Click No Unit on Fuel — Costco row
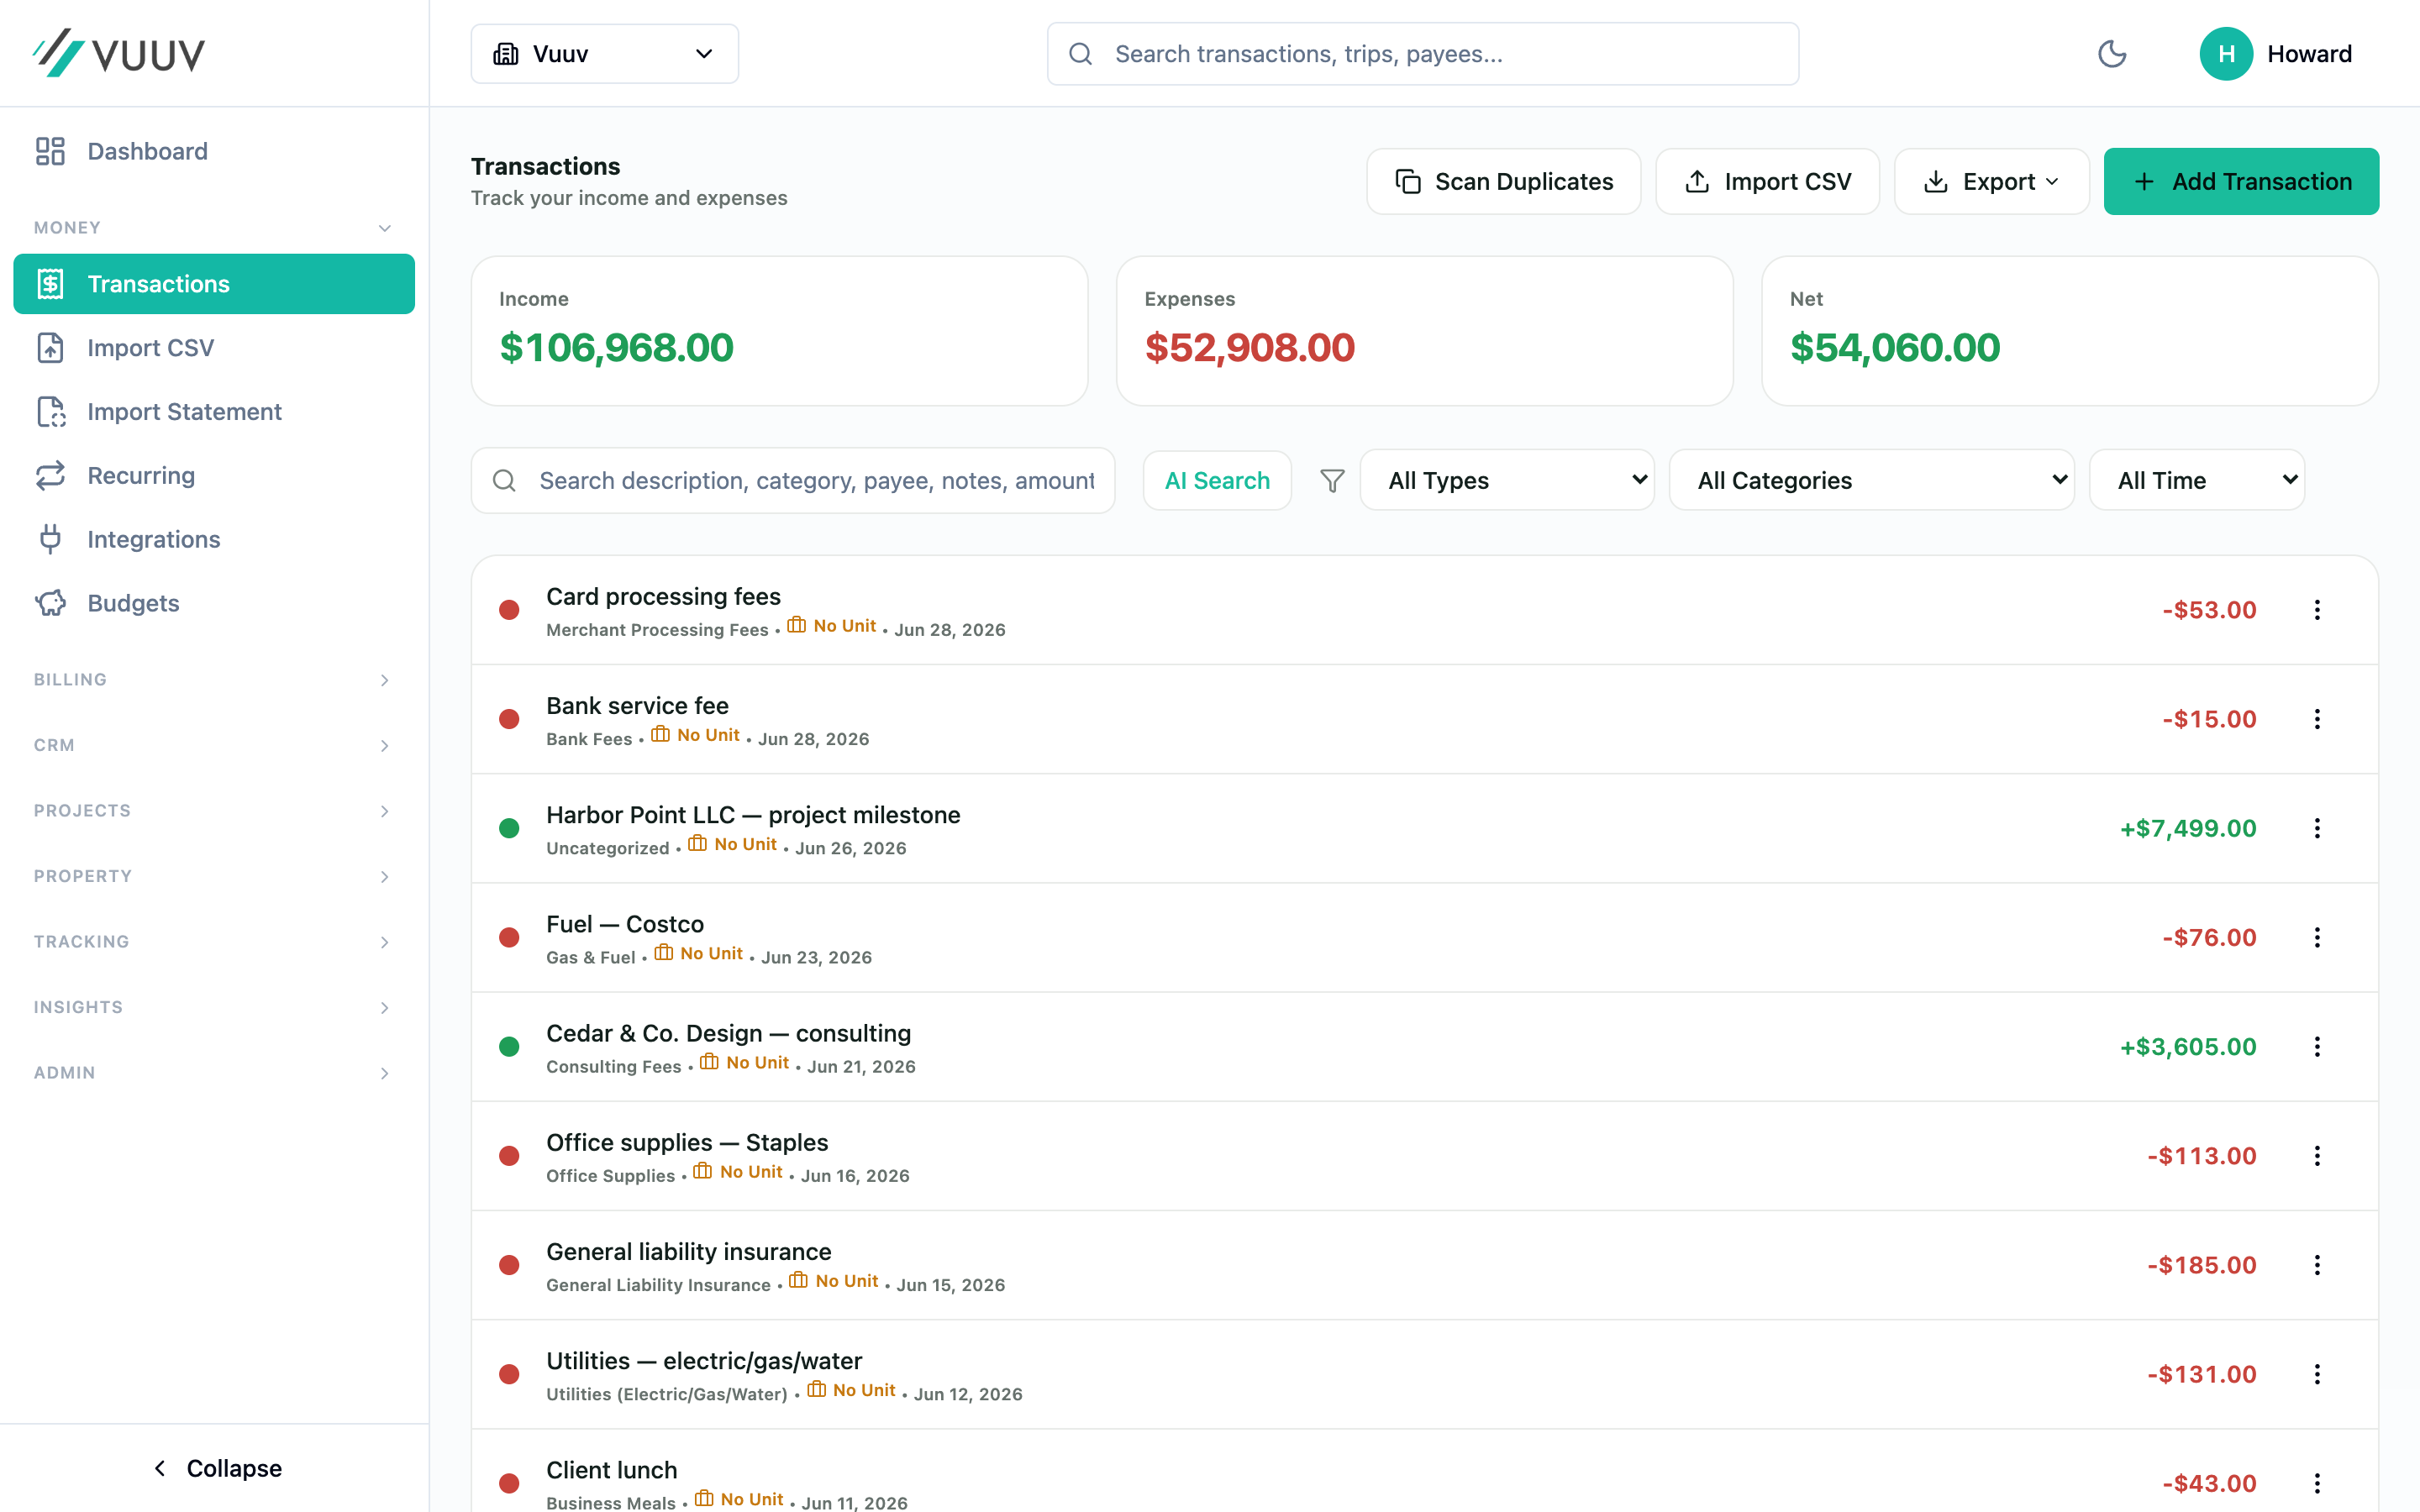This screenshot has width=2420, height=1512. coord(699,953)
